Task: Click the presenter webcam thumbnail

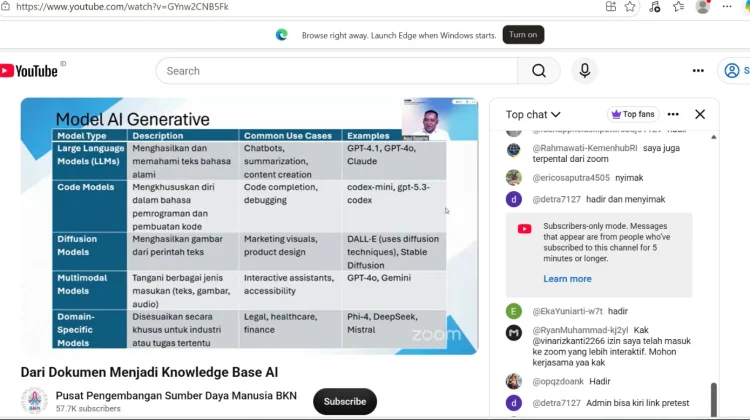Action: click(x=439, y=120)
